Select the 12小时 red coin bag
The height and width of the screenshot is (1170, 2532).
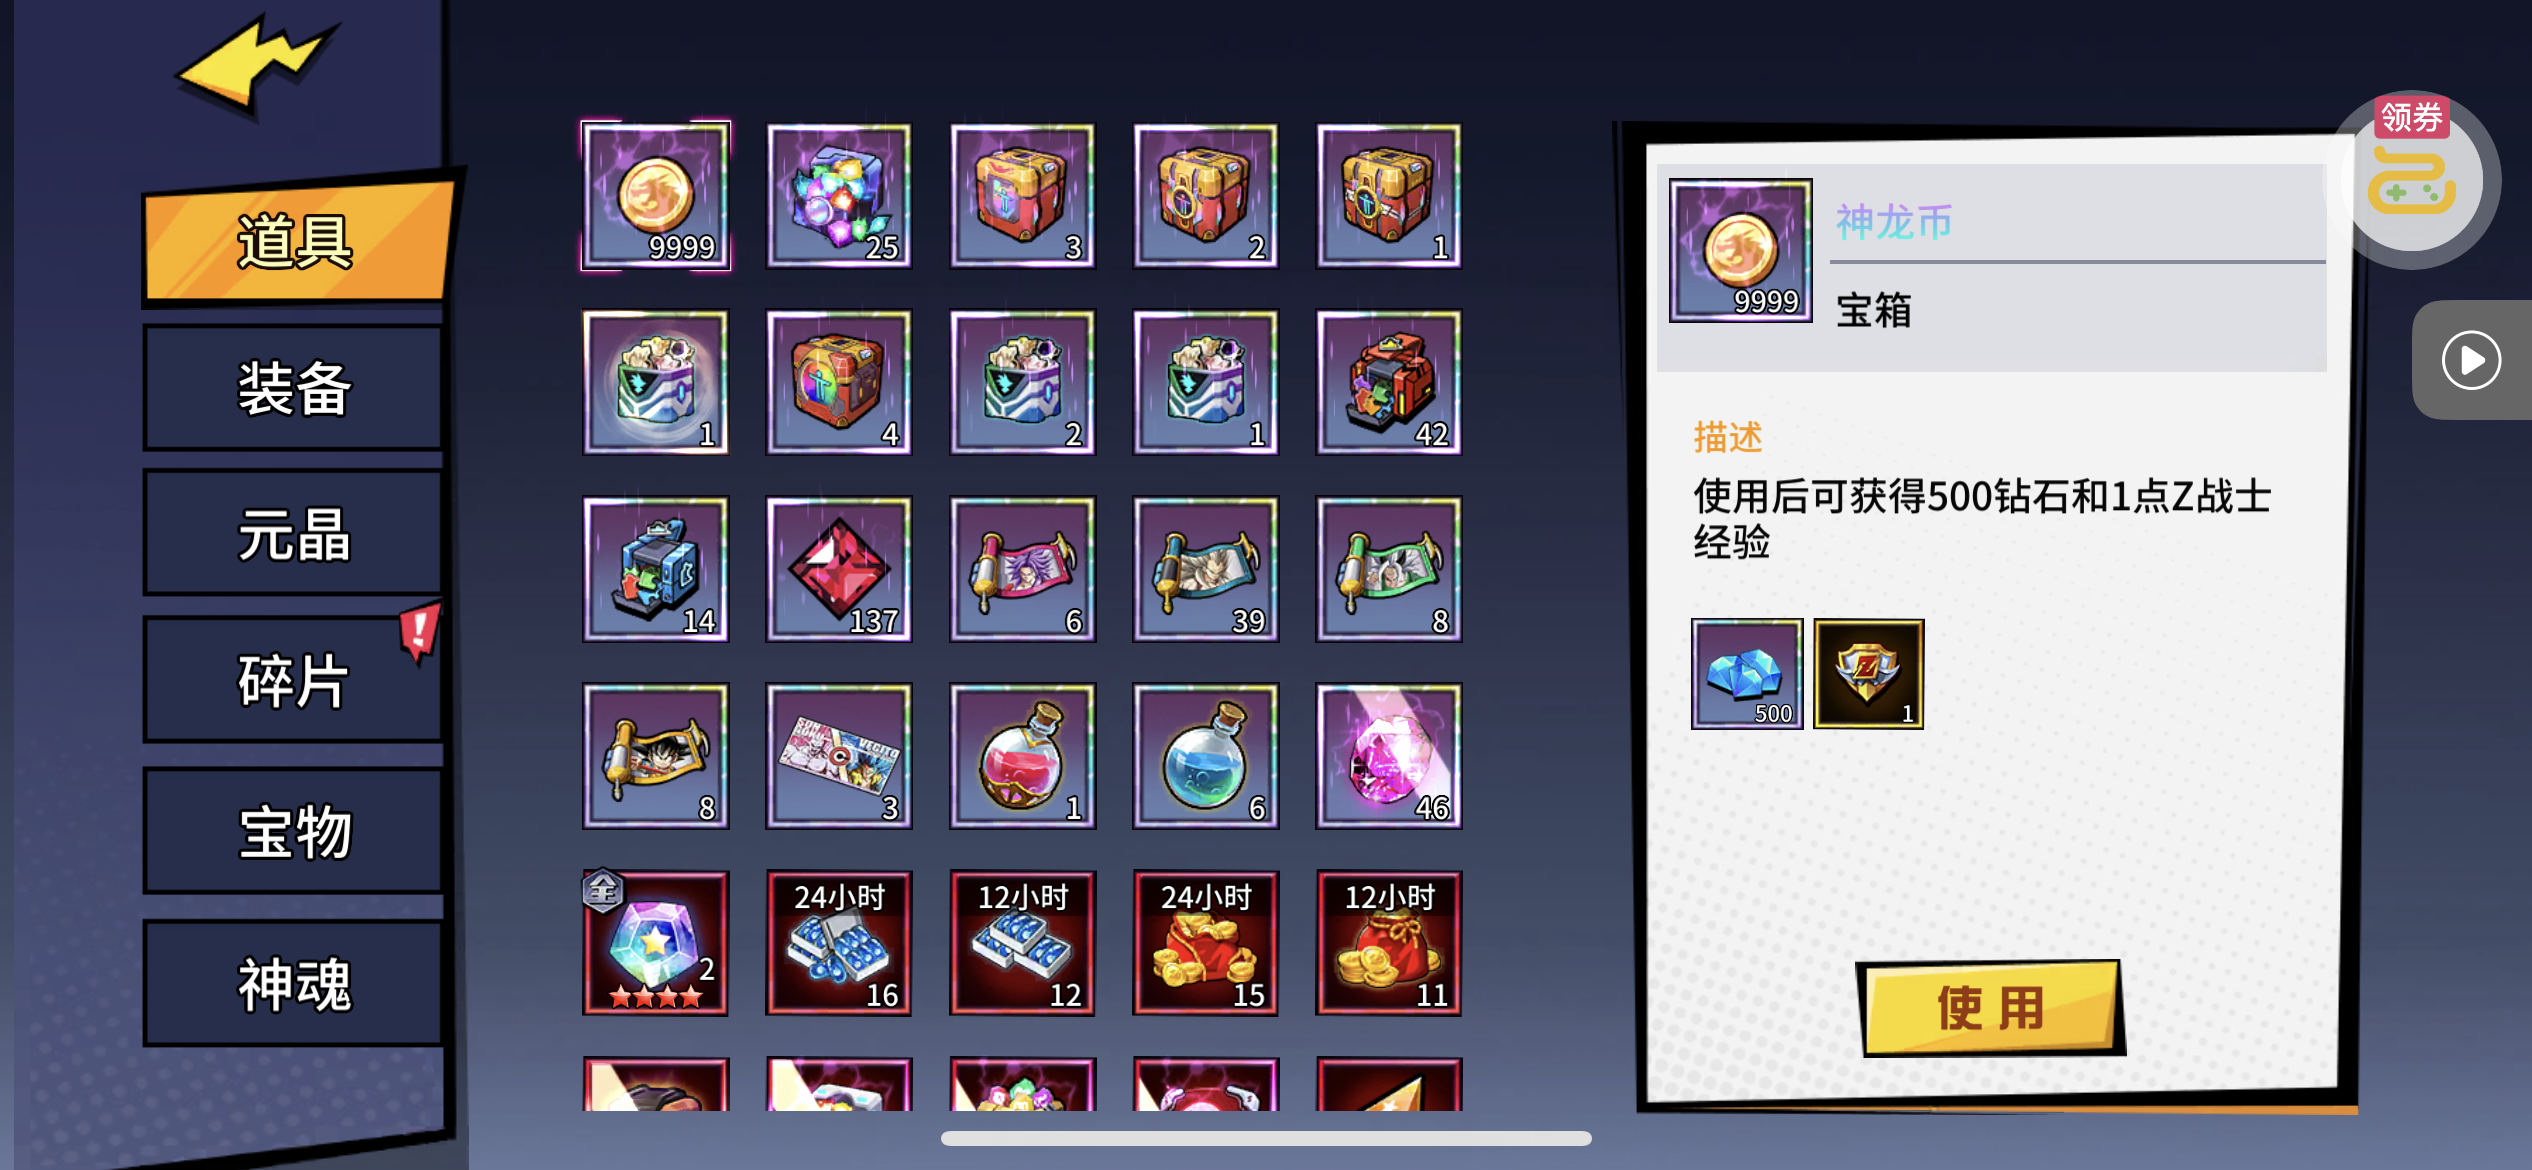[x=1389, y=943]
